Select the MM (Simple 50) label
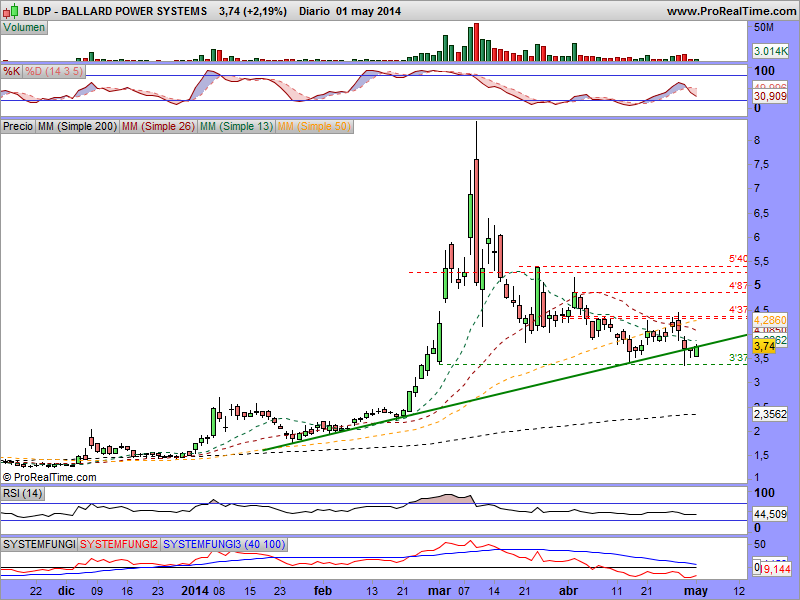Image resolution: width=800 pixels, height=600 pixels. point(314,126)
